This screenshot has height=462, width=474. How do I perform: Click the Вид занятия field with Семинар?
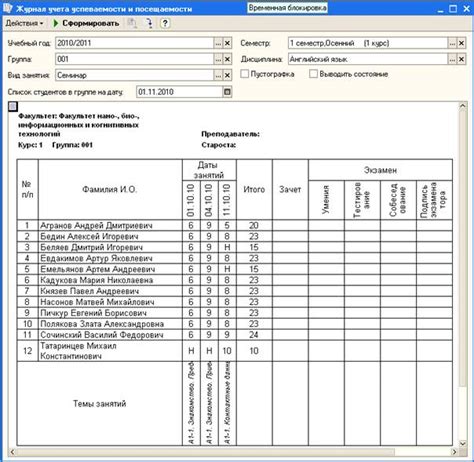[134, 75]
